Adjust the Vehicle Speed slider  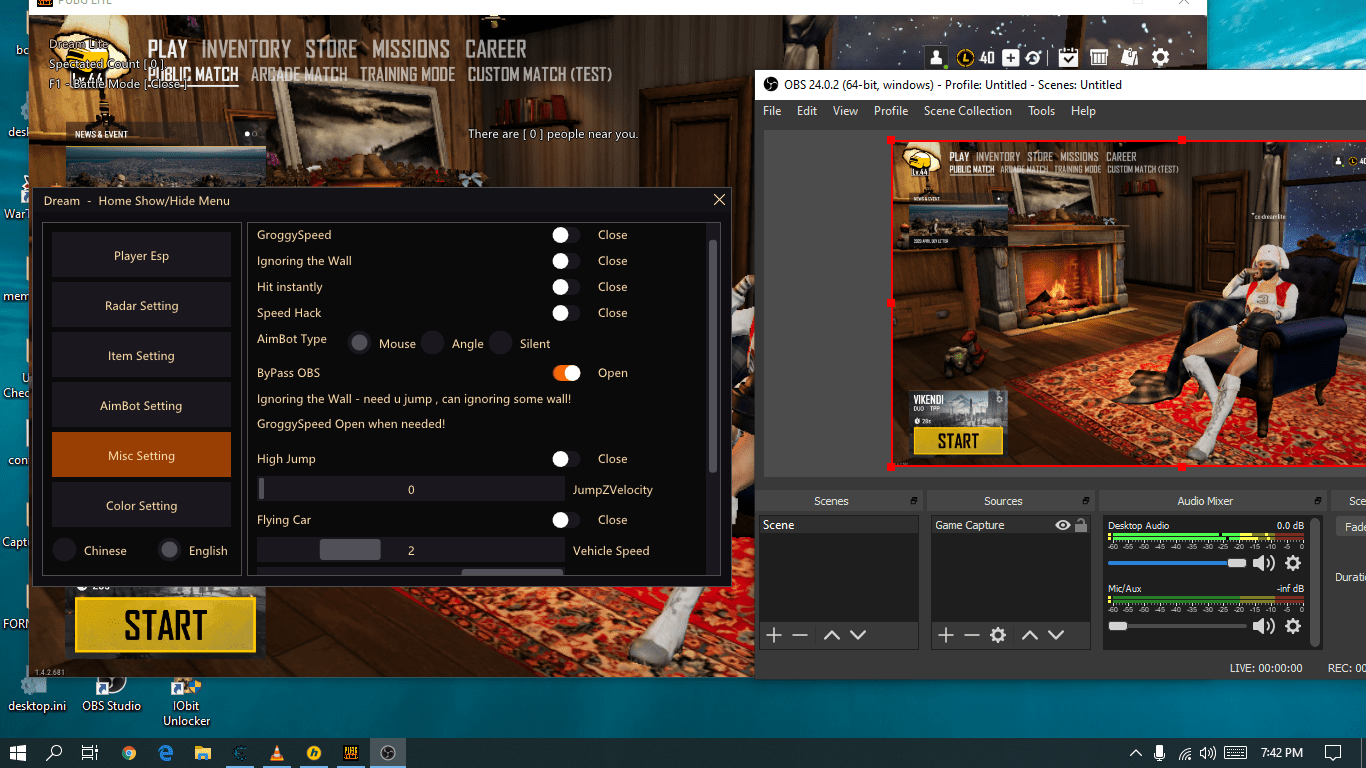(411, 550)
